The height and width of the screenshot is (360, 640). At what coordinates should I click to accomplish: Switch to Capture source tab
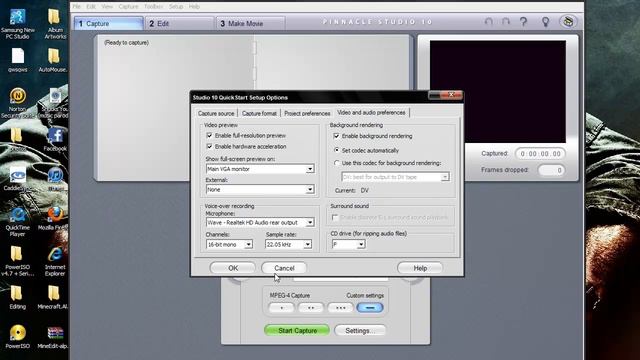coord(216,113)
